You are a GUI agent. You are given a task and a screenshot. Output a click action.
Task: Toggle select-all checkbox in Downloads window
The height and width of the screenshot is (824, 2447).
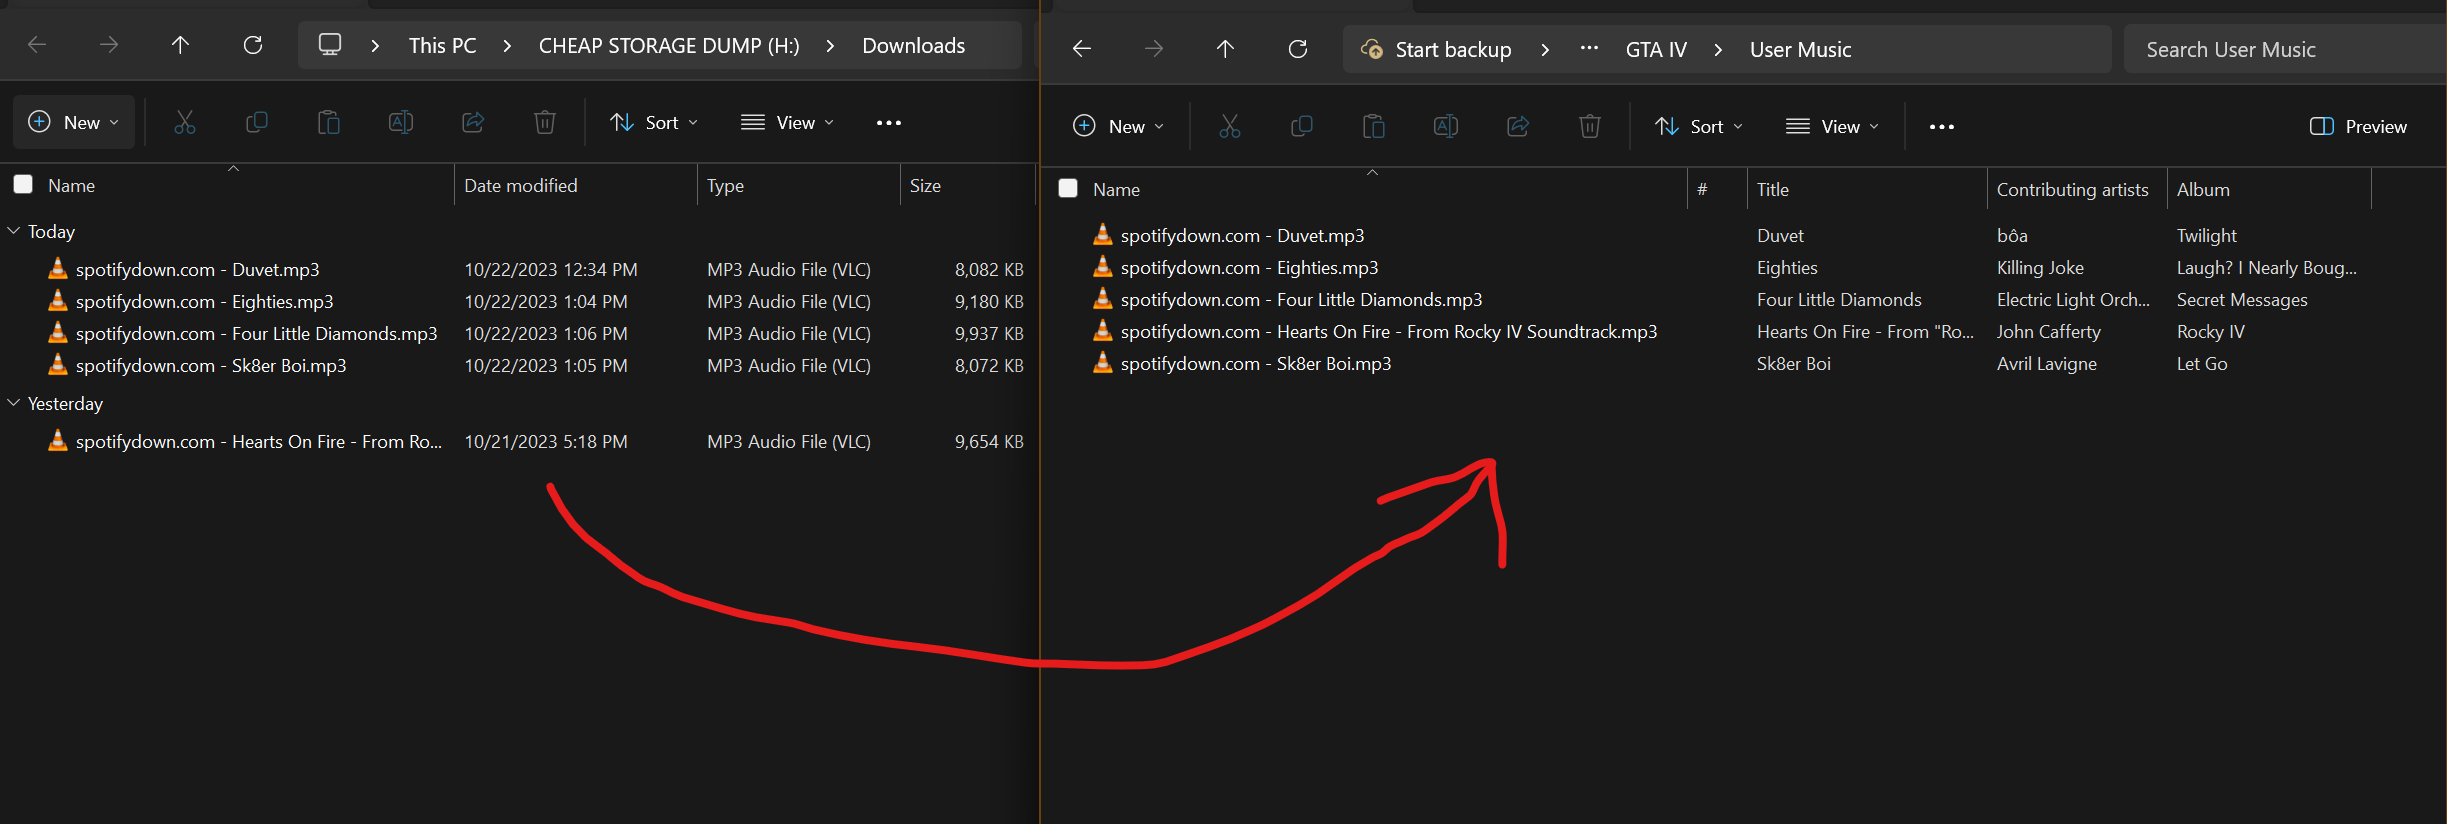click(x=23, y=184)
